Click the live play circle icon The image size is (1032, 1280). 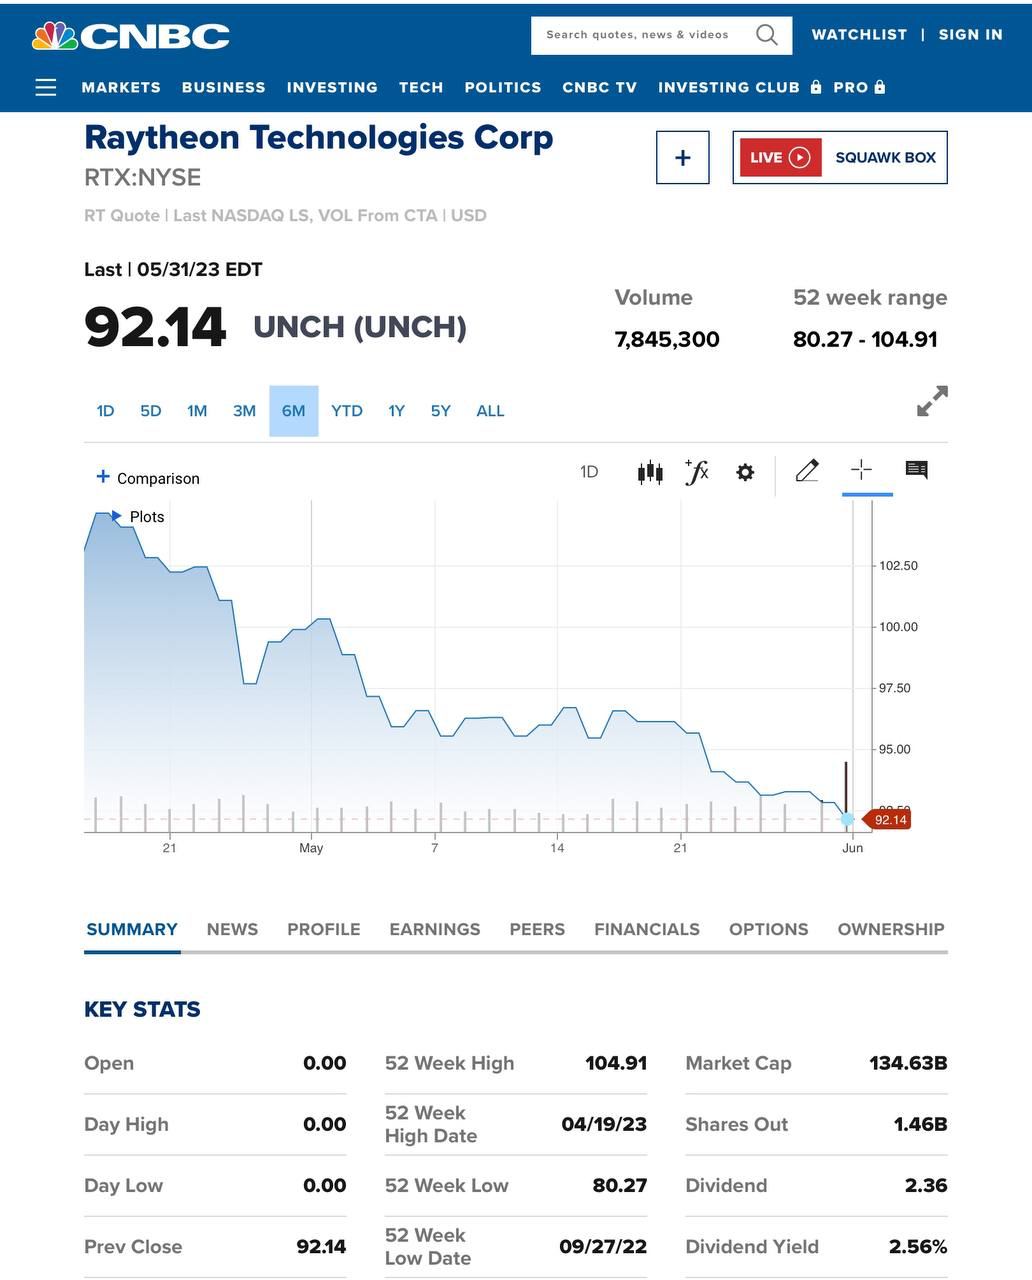point(799,157)
